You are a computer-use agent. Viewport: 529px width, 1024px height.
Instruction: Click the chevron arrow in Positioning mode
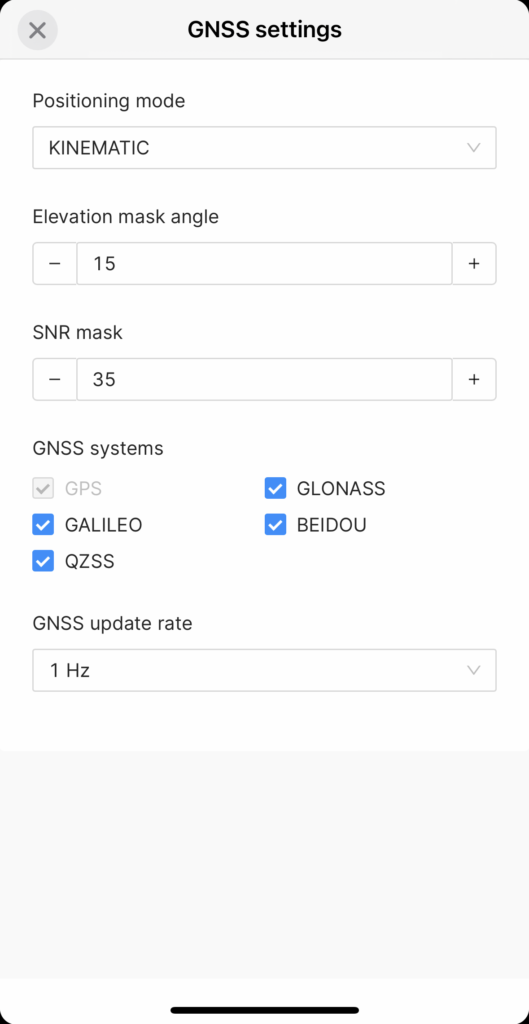(474, 148)
